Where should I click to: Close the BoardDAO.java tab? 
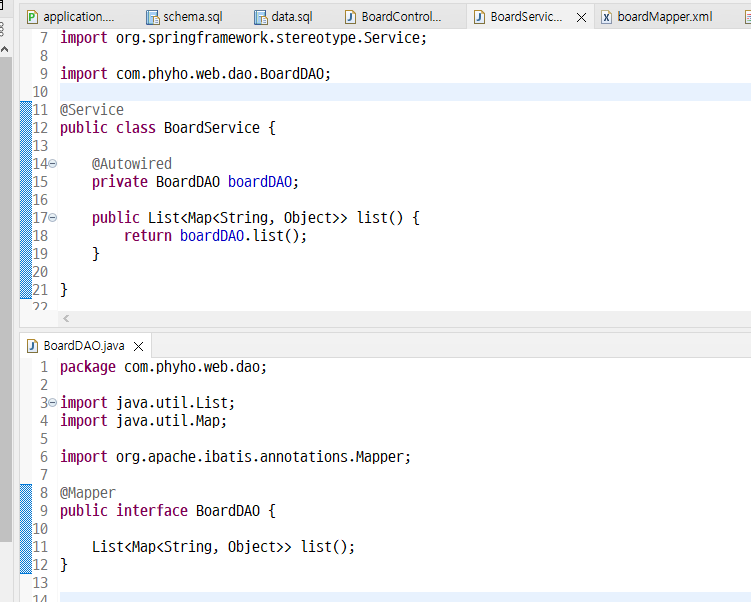[138, 346]
